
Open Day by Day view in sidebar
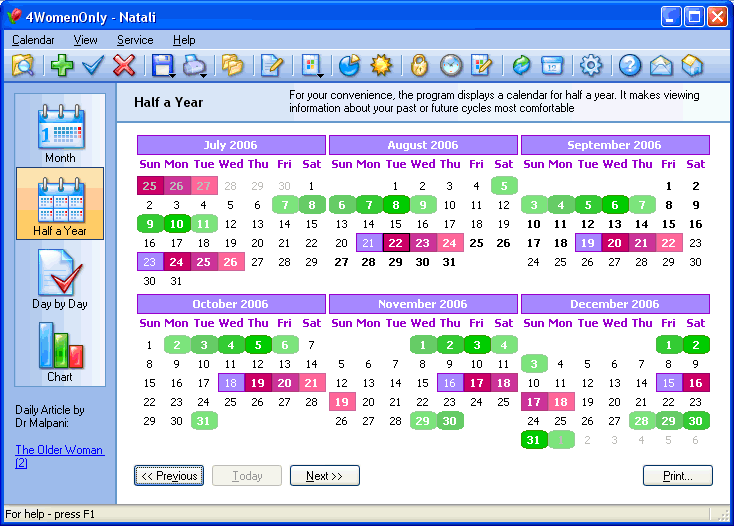tap(60, 279)
